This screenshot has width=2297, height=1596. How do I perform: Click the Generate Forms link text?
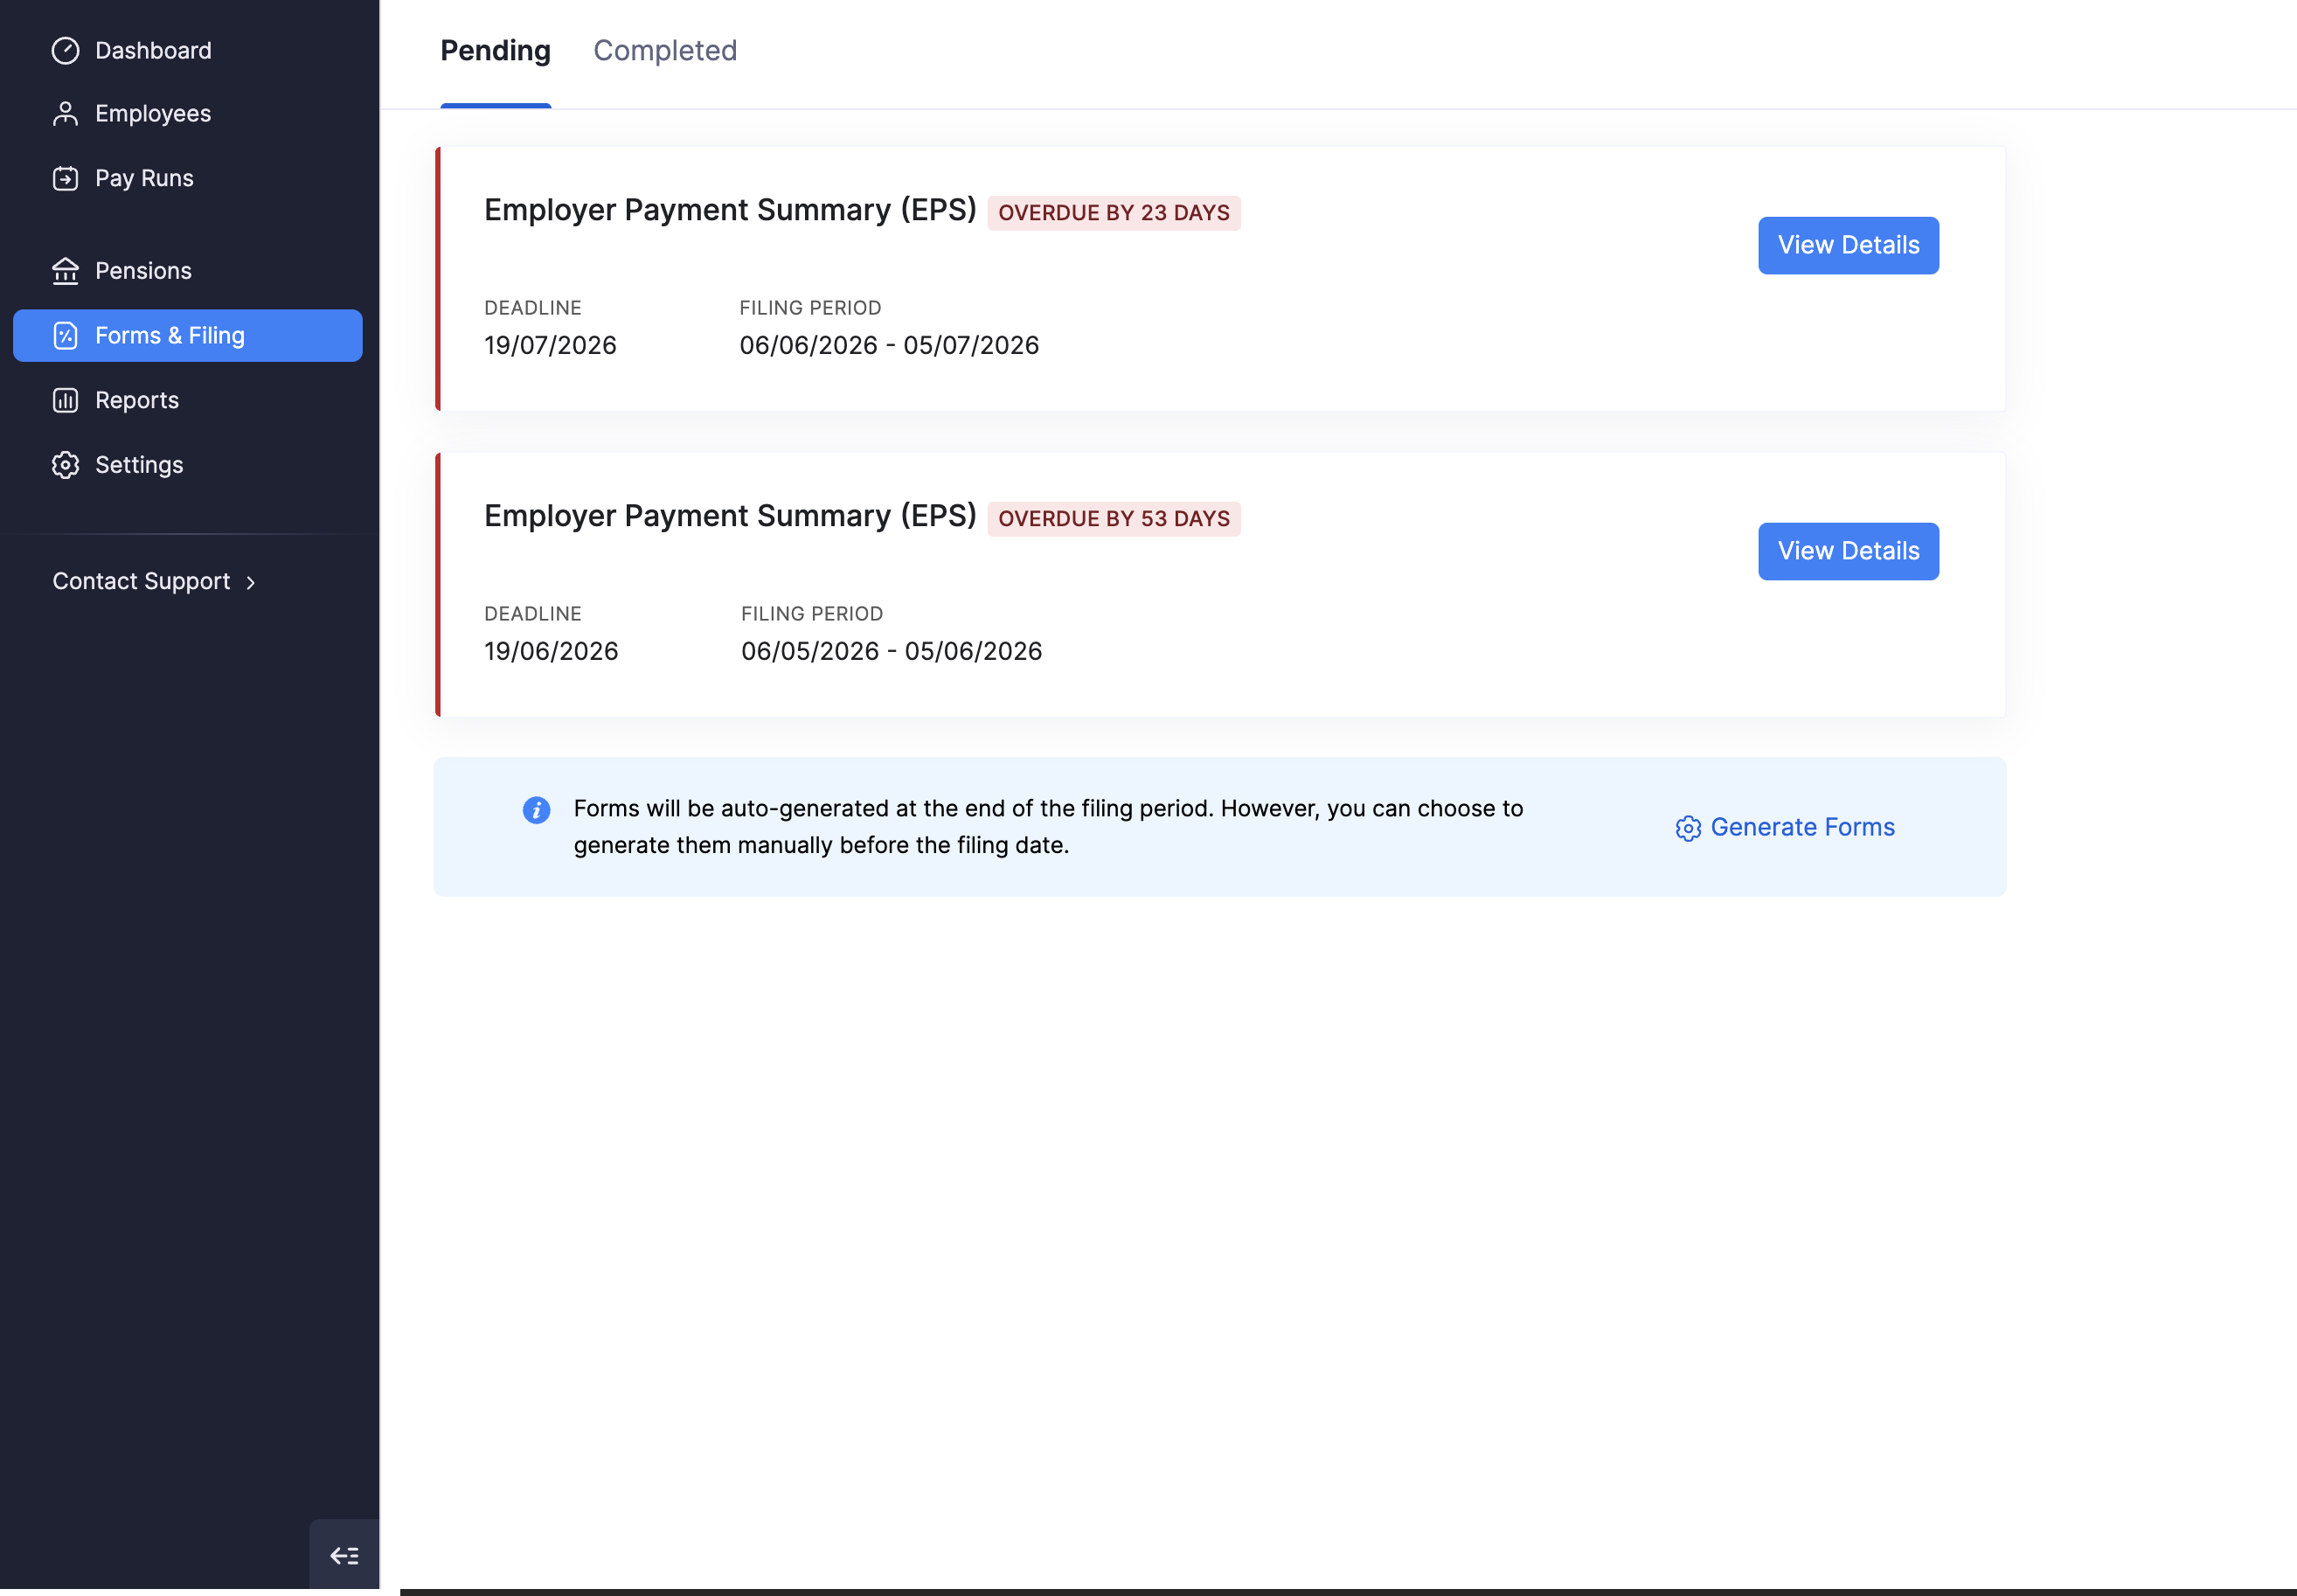tap(1802, 827)
